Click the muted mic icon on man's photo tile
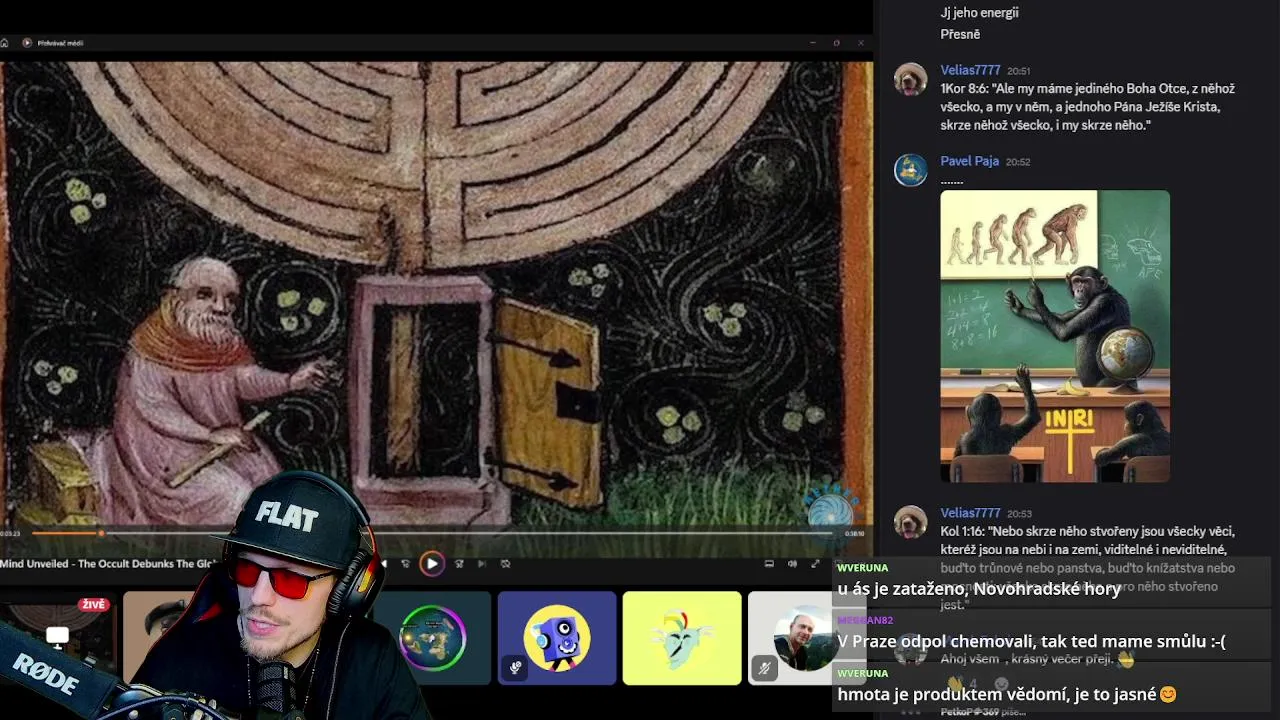This screenshot has height=720, width=1280. tap(765, 668)
